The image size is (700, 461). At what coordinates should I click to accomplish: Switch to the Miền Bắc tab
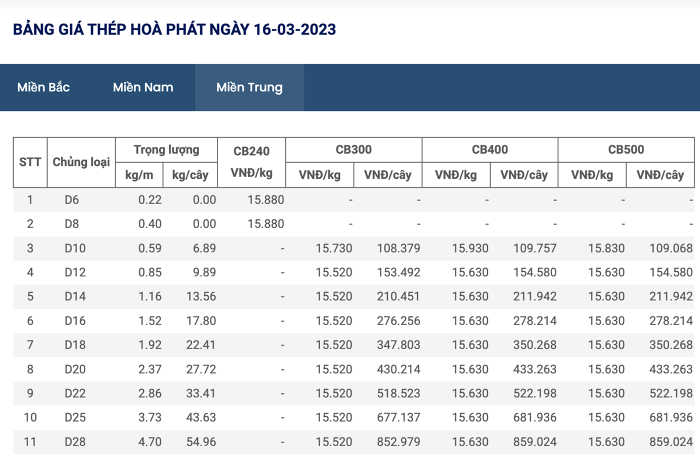click(x=43, y=87)
